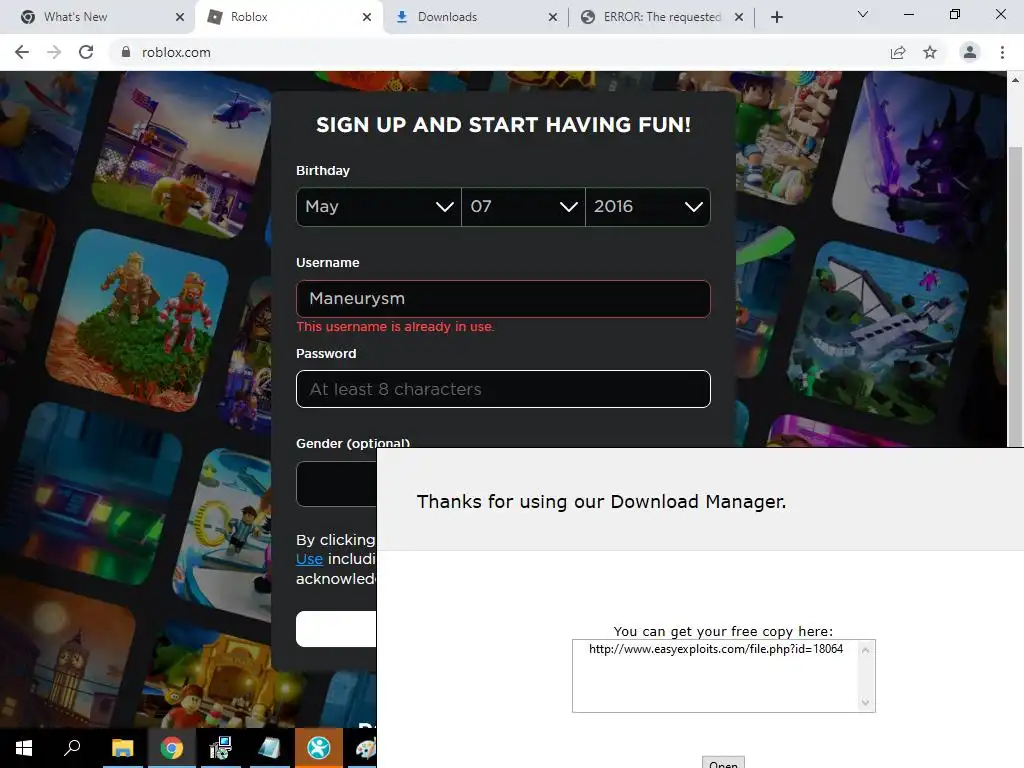Screen dimensions: 1024x768
Task: Click the orange highlighted taskbar app icon
Action: coord(319,748)
